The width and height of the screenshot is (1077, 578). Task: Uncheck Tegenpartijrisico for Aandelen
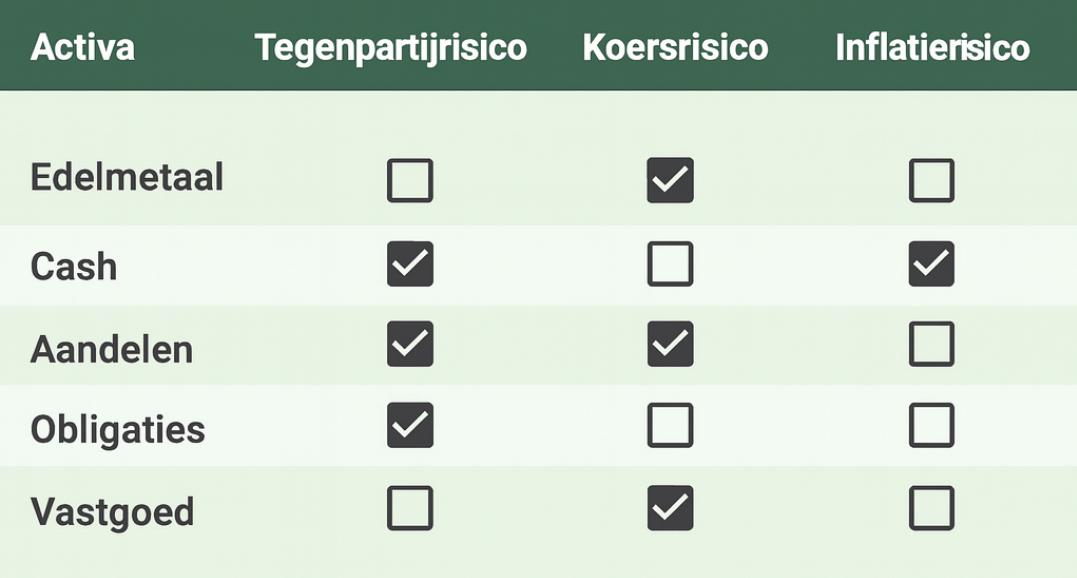410,345
